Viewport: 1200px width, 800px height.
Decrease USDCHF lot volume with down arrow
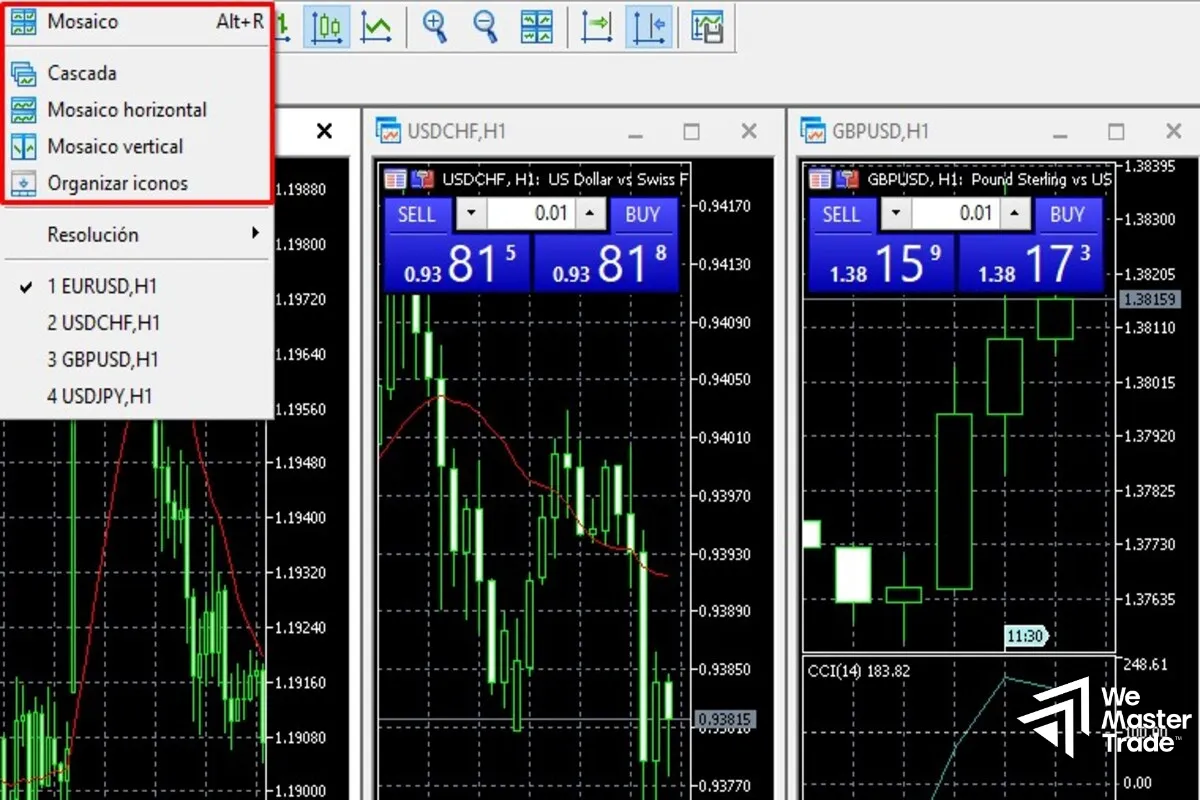(470, 213)
